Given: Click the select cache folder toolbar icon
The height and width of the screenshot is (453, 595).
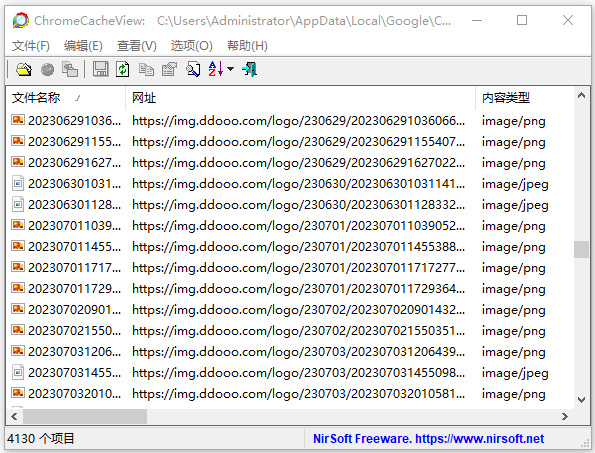Looking at the screenshot, I should [x=24, y=69].
